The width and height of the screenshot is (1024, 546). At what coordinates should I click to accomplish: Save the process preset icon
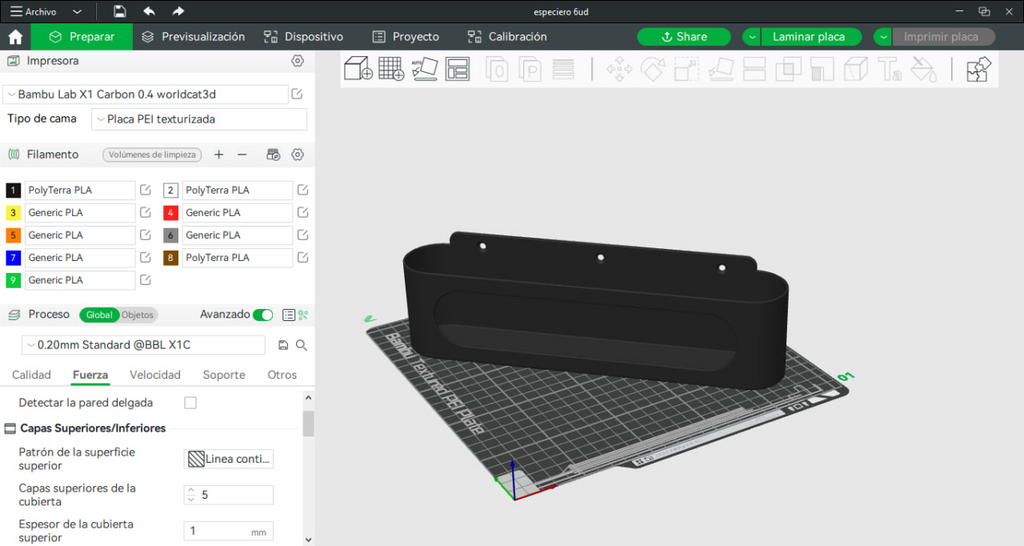coord(283,345)
